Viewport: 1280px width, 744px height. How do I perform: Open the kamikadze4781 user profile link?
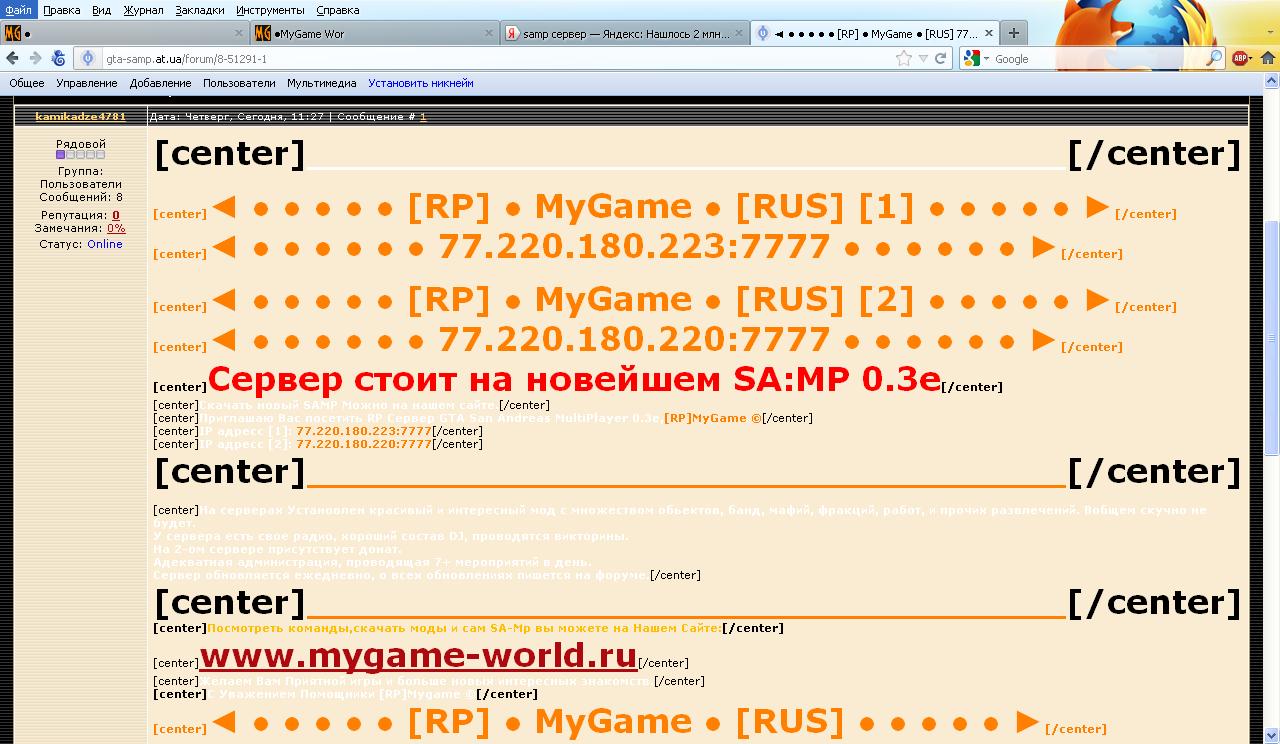click(x=81, y=117)
